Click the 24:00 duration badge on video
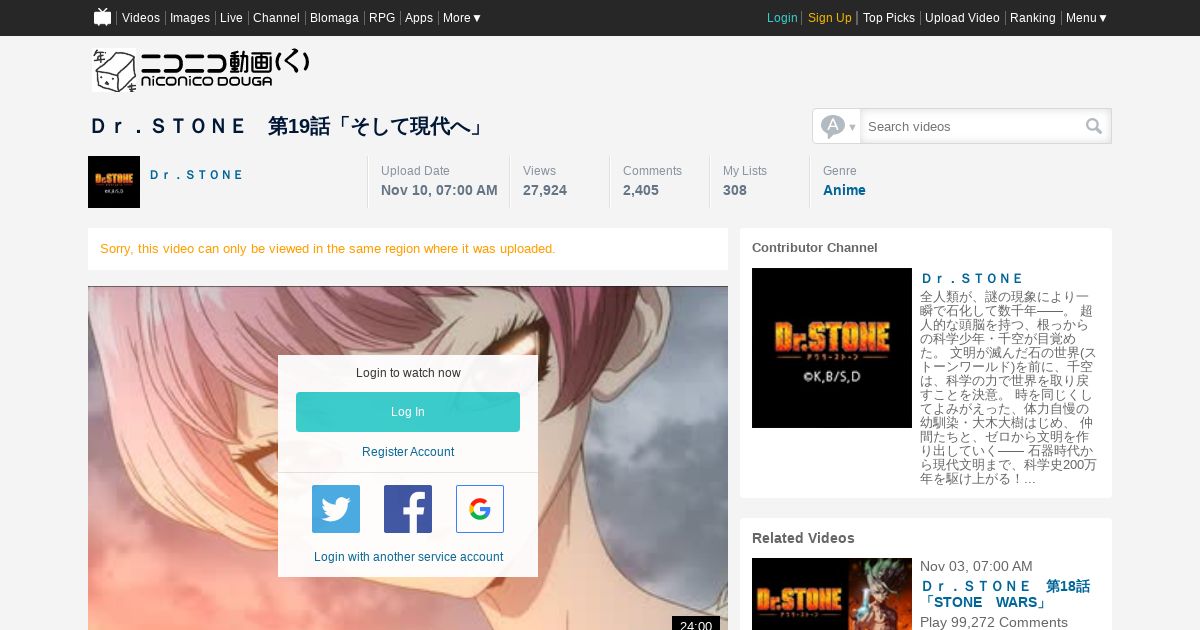 pos(696,624)
